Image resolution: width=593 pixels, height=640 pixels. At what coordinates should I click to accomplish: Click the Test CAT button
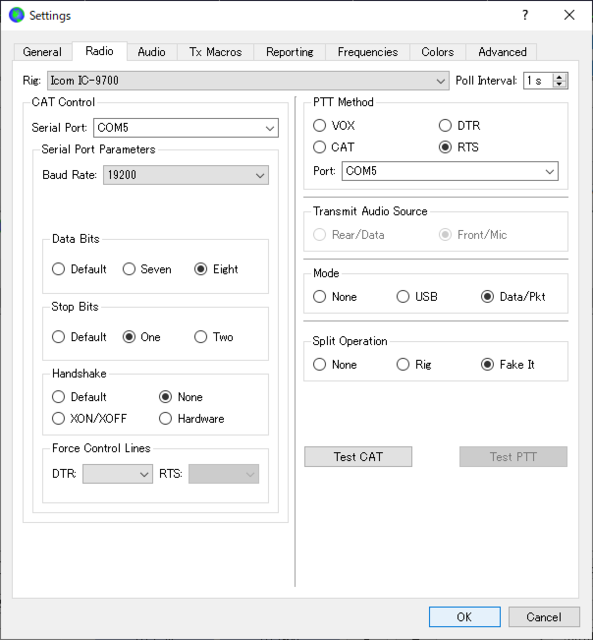pyautogui.click(x=358, y=456)
